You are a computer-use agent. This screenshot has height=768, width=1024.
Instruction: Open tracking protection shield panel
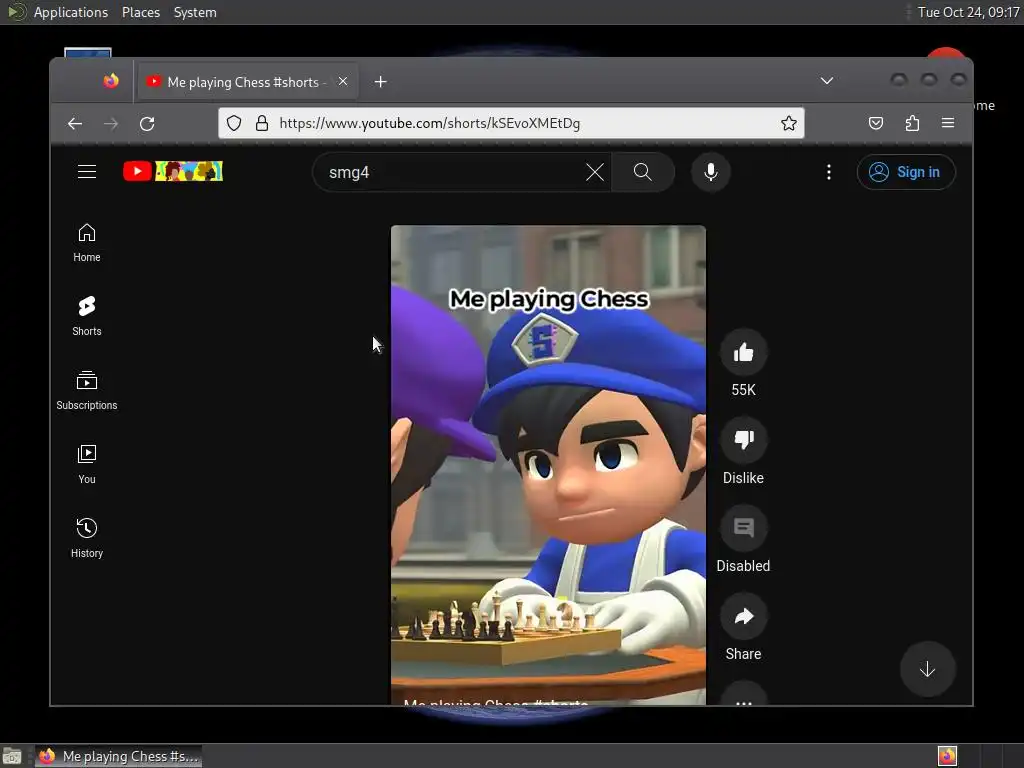(234, 123)
